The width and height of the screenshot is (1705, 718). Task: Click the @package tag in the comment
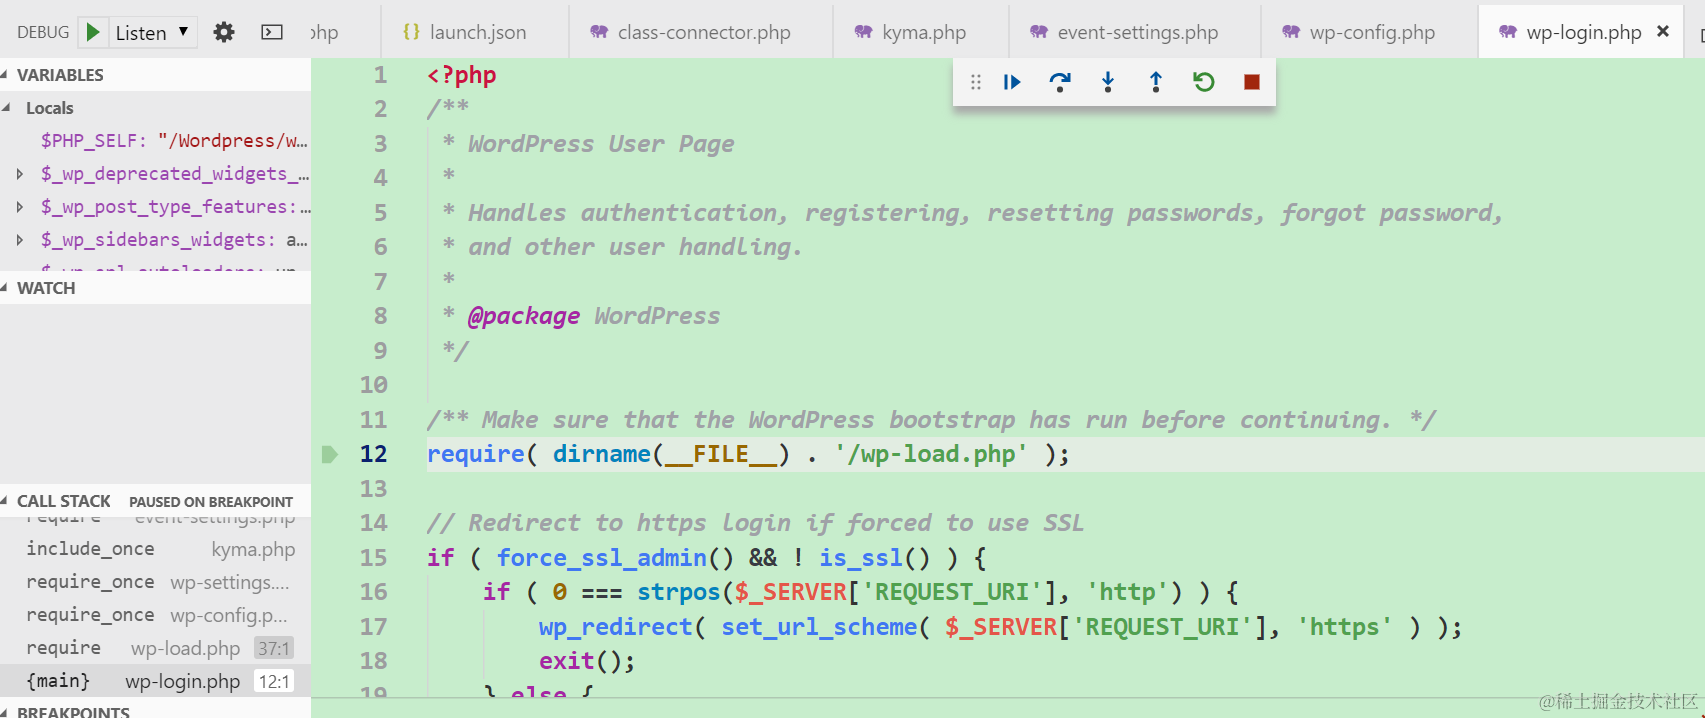[x=524, y=316]
